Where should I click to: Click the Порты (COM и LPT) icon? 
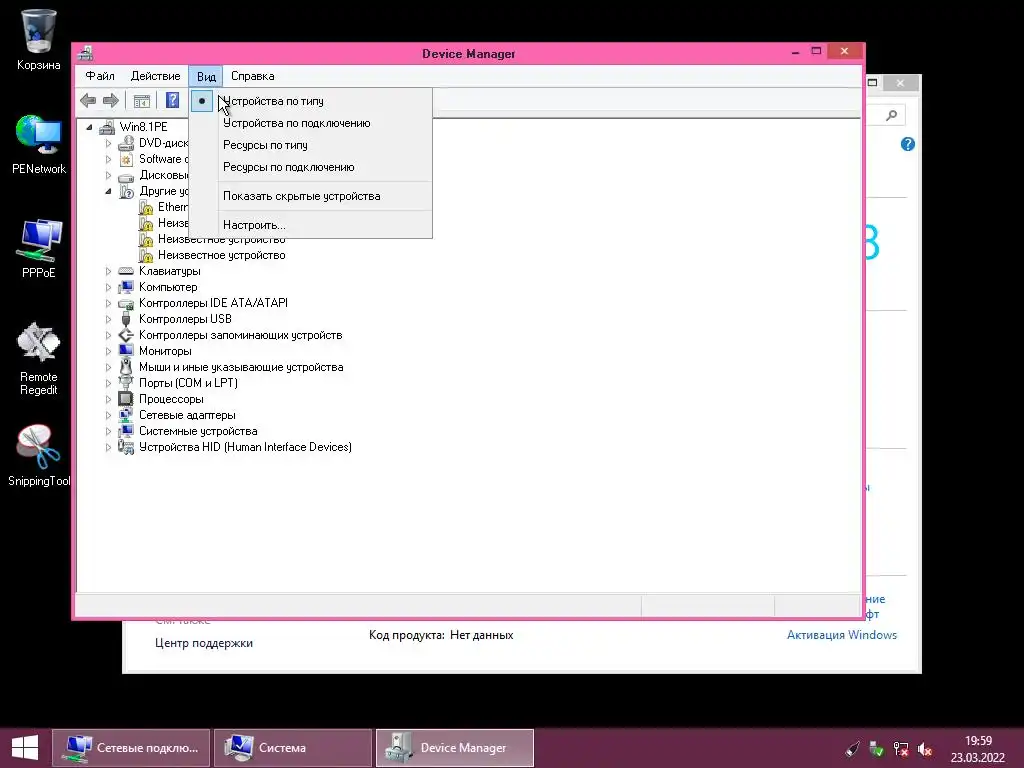(x=126, y=383)
